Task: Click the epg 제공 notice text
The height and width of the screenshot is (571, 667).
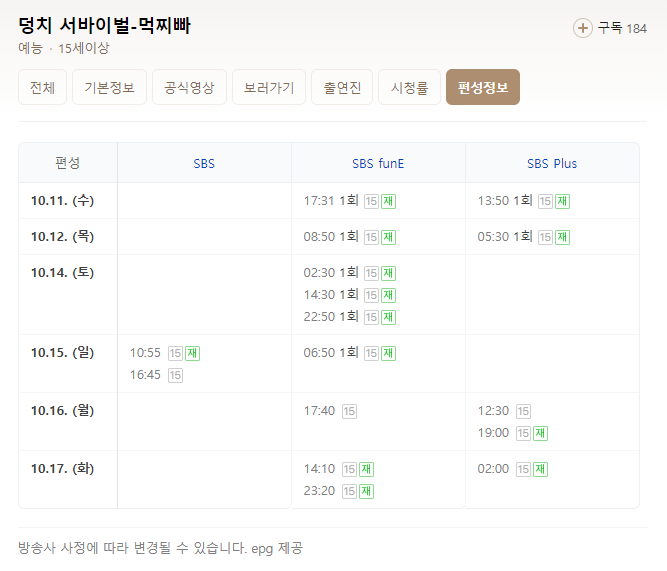Action: 277,548
